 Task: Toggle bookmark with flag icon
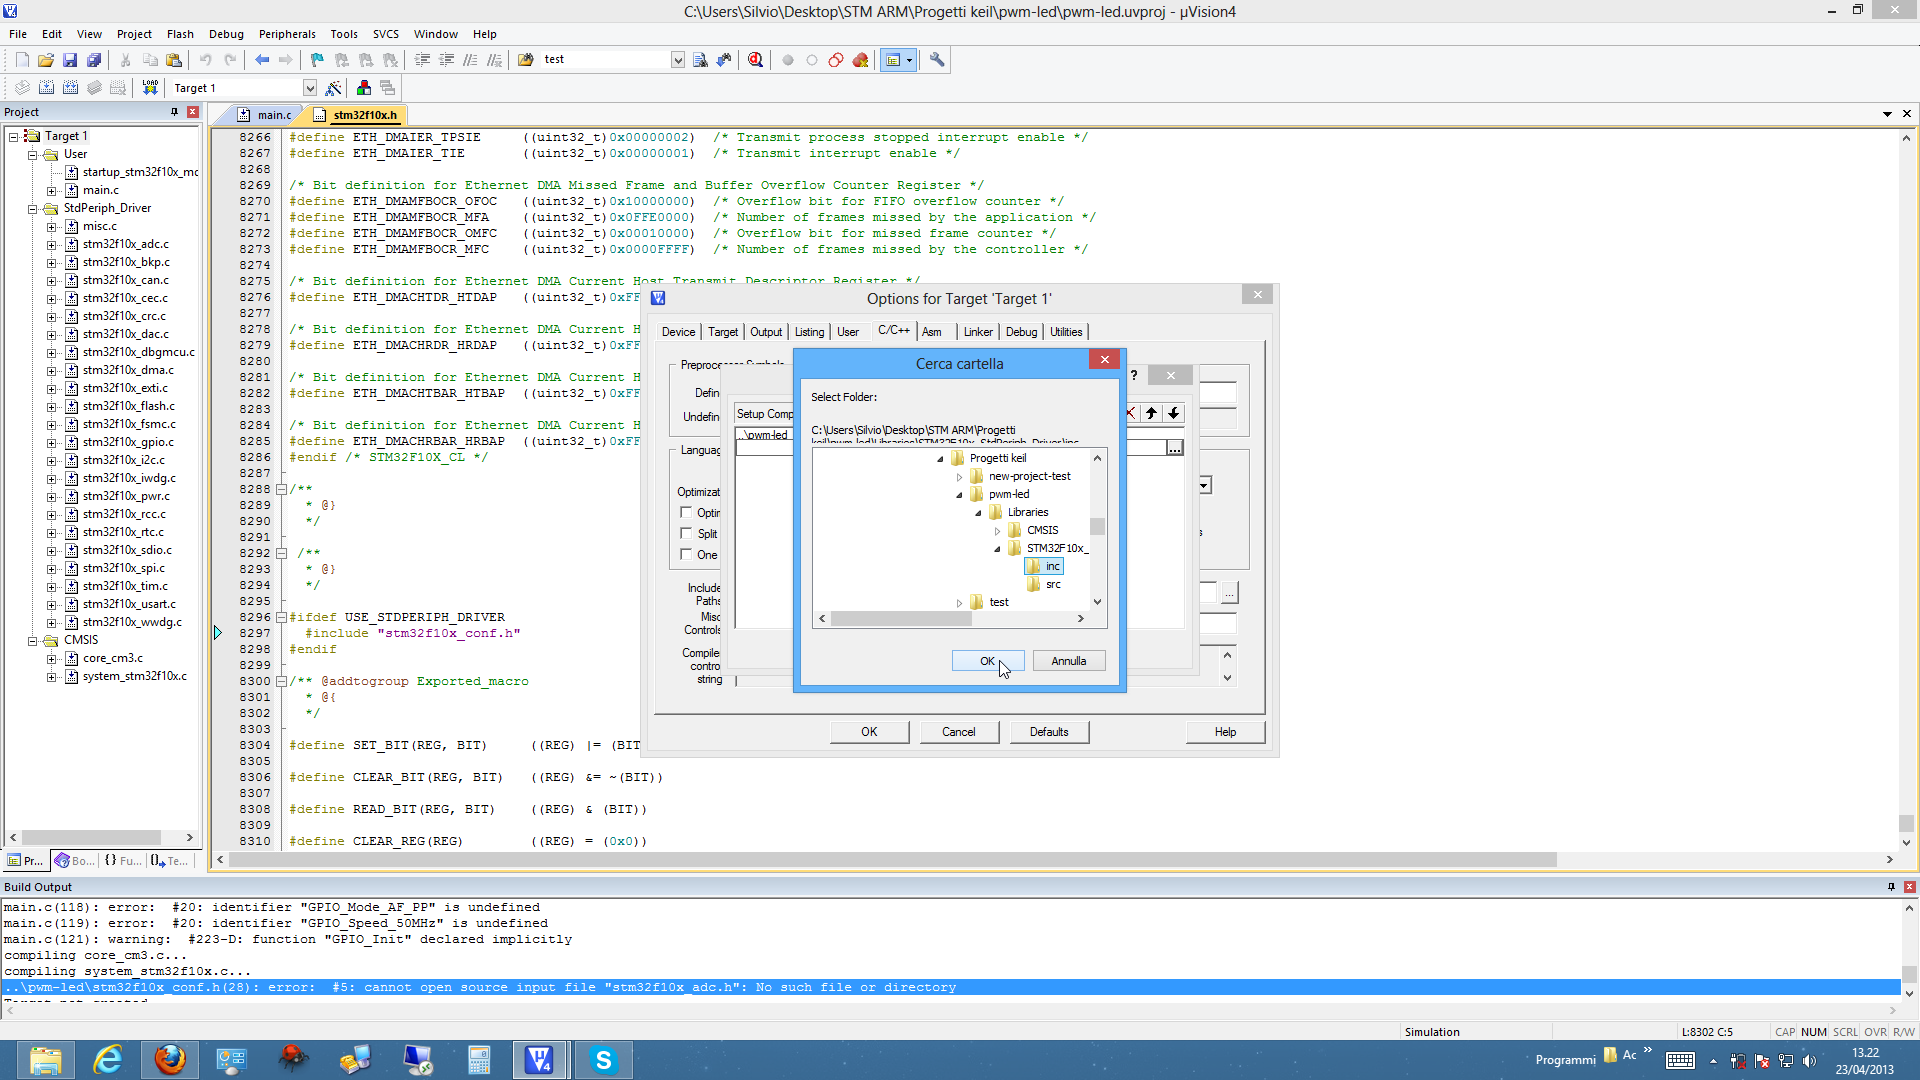(x=317, y=60)
